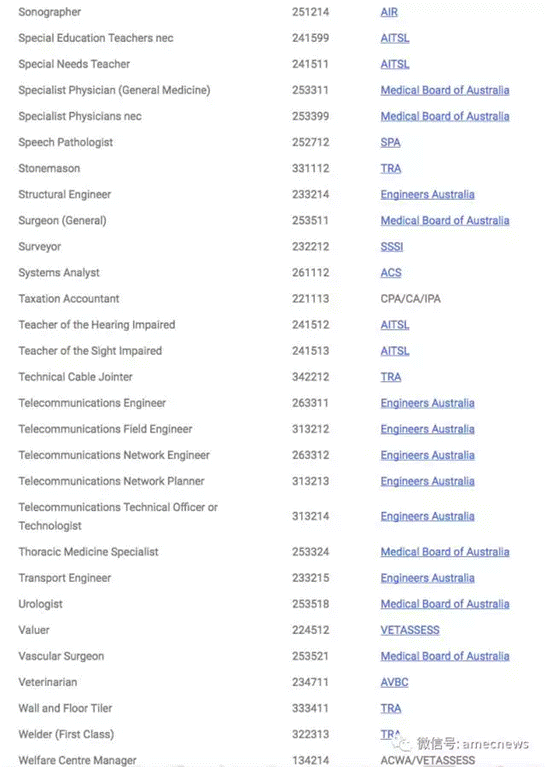The width and height of the screenshot is (546, 767).
Task: Open the TRA link for Stonemason
Action: point(391,168)
